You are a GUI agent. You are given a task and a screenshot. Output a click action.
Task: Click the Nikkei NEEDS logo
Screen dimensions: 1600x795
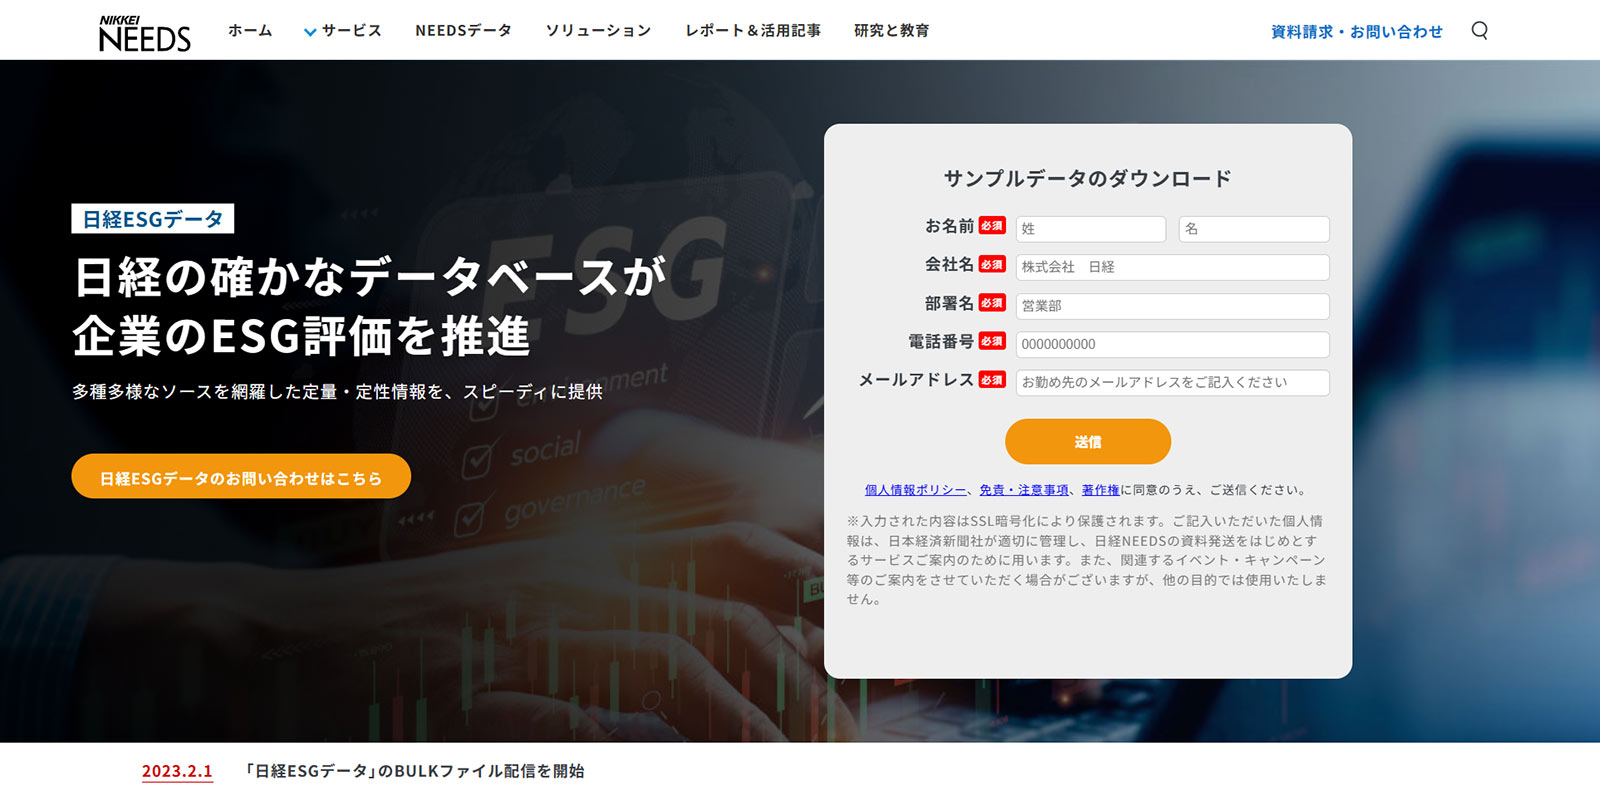[x=145, y=33]
